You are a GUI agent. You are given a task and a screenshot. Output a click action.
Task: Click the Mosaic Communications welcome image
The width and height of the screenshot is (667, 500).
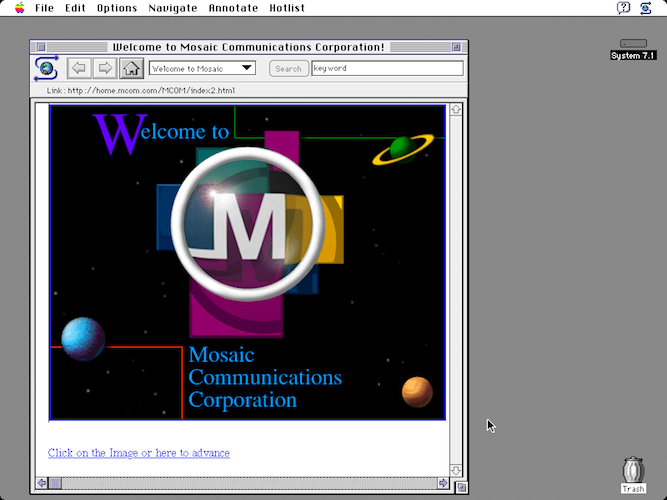tap(248, 262)
